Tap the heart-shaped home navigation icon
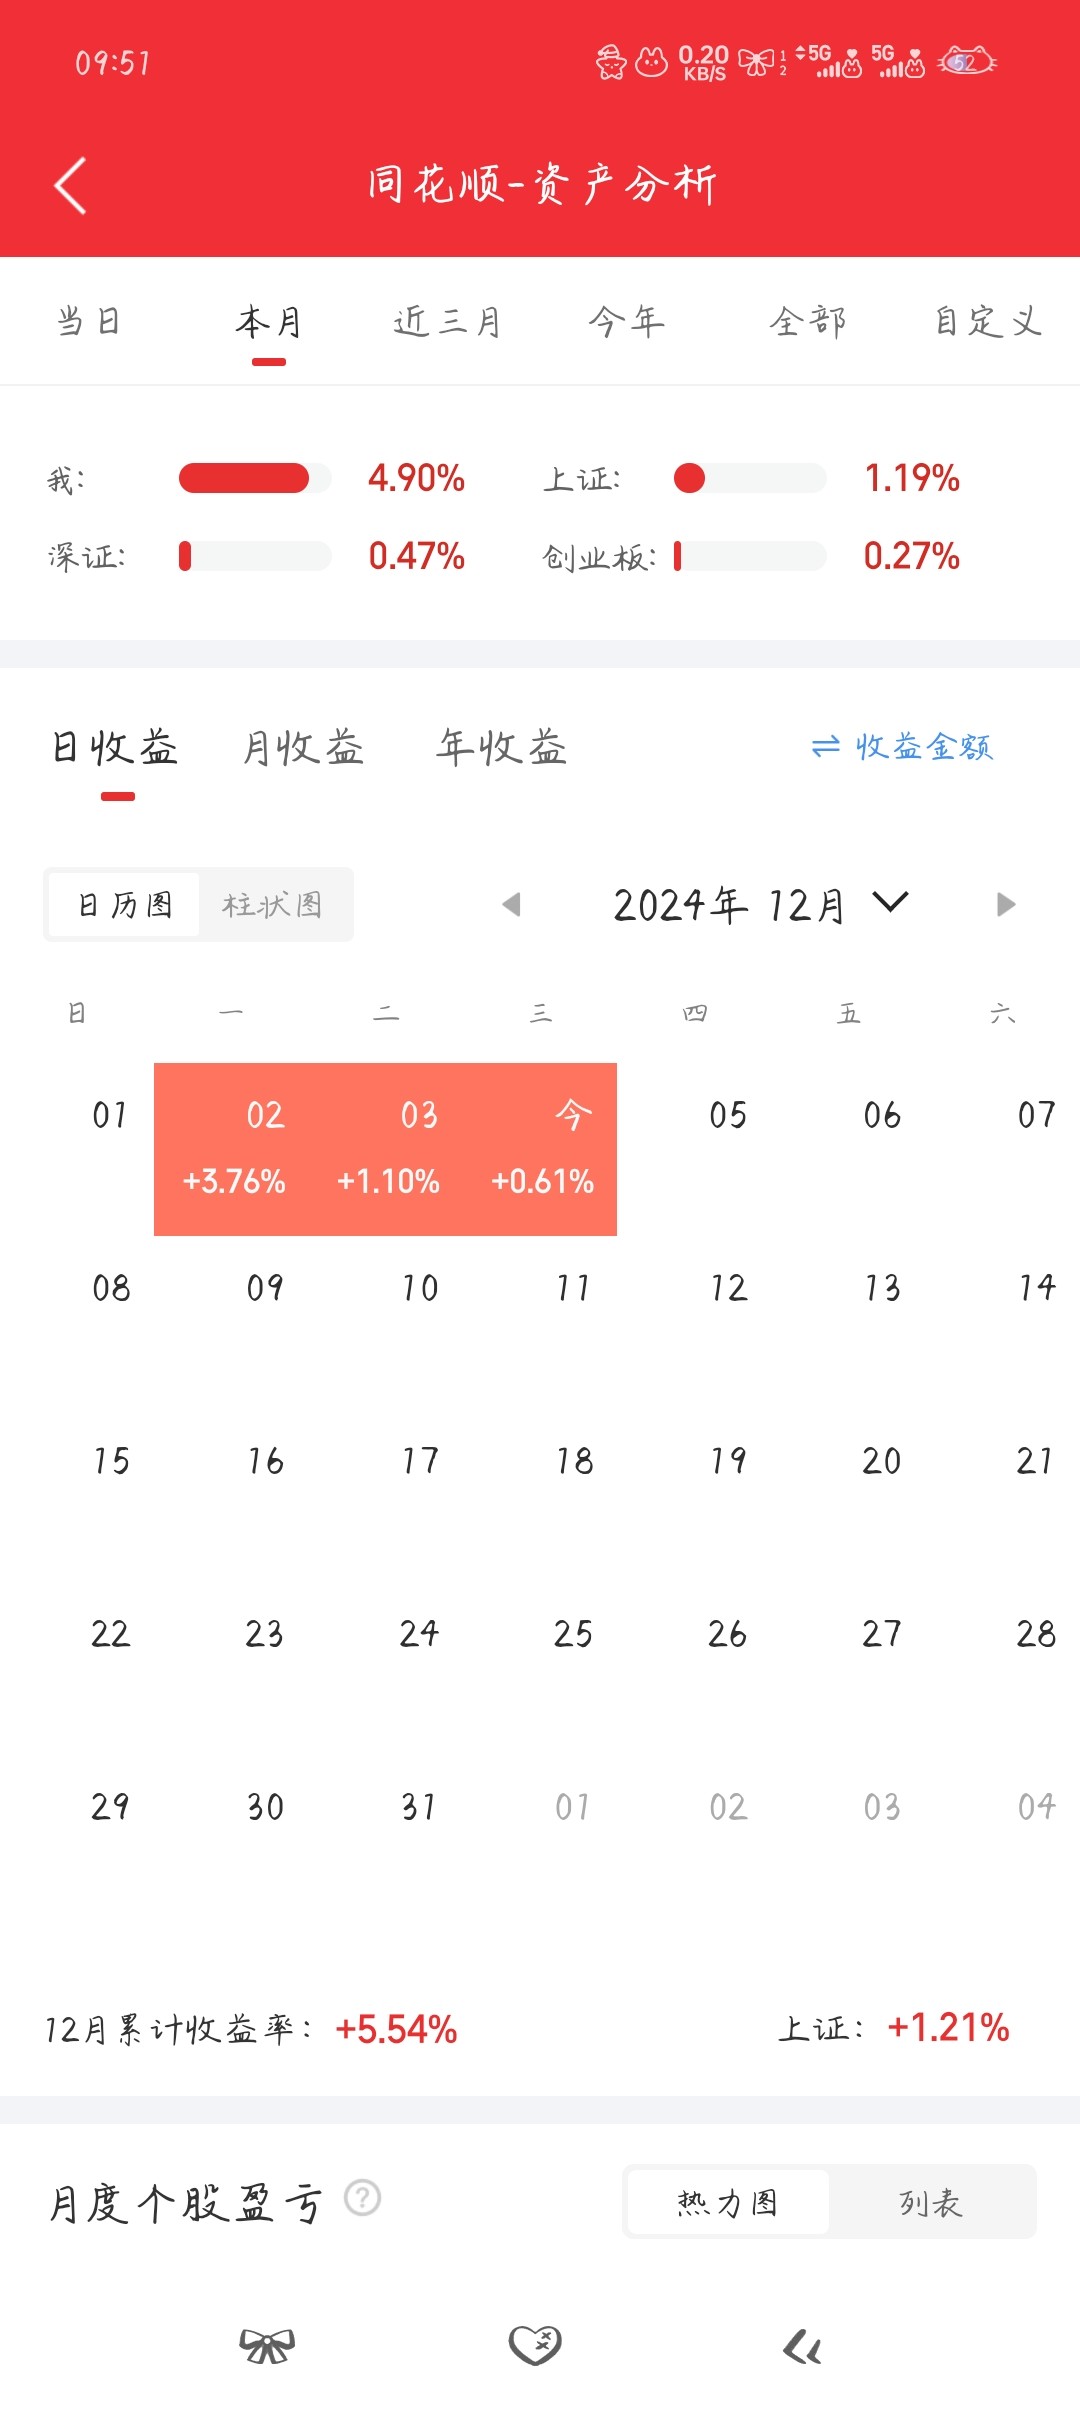 (535, 2345)
